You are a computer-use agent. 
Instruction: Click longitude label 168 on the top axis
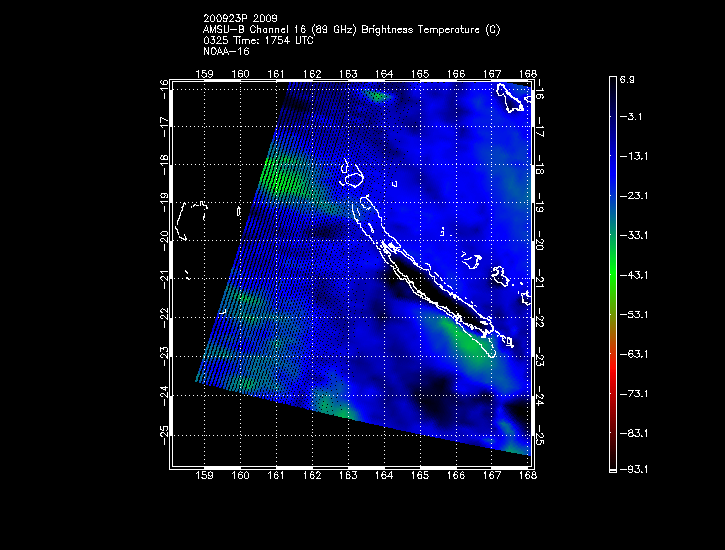(x=528, y=74)
